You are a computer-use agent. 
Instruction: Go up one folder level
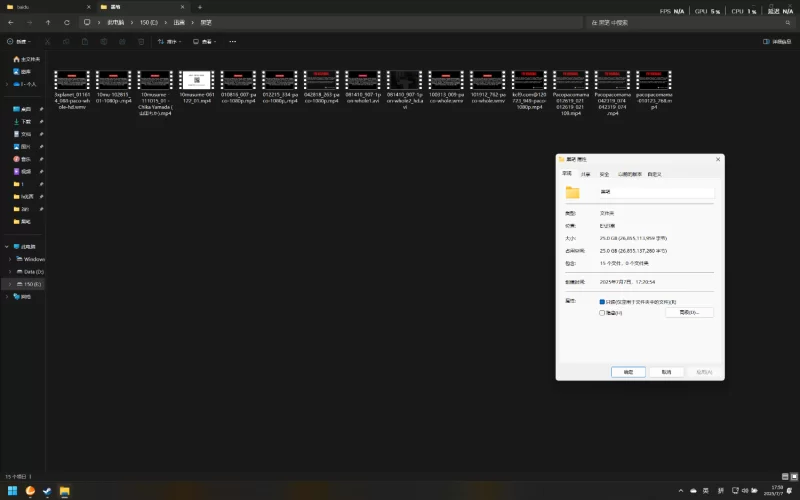click(48, 22)
